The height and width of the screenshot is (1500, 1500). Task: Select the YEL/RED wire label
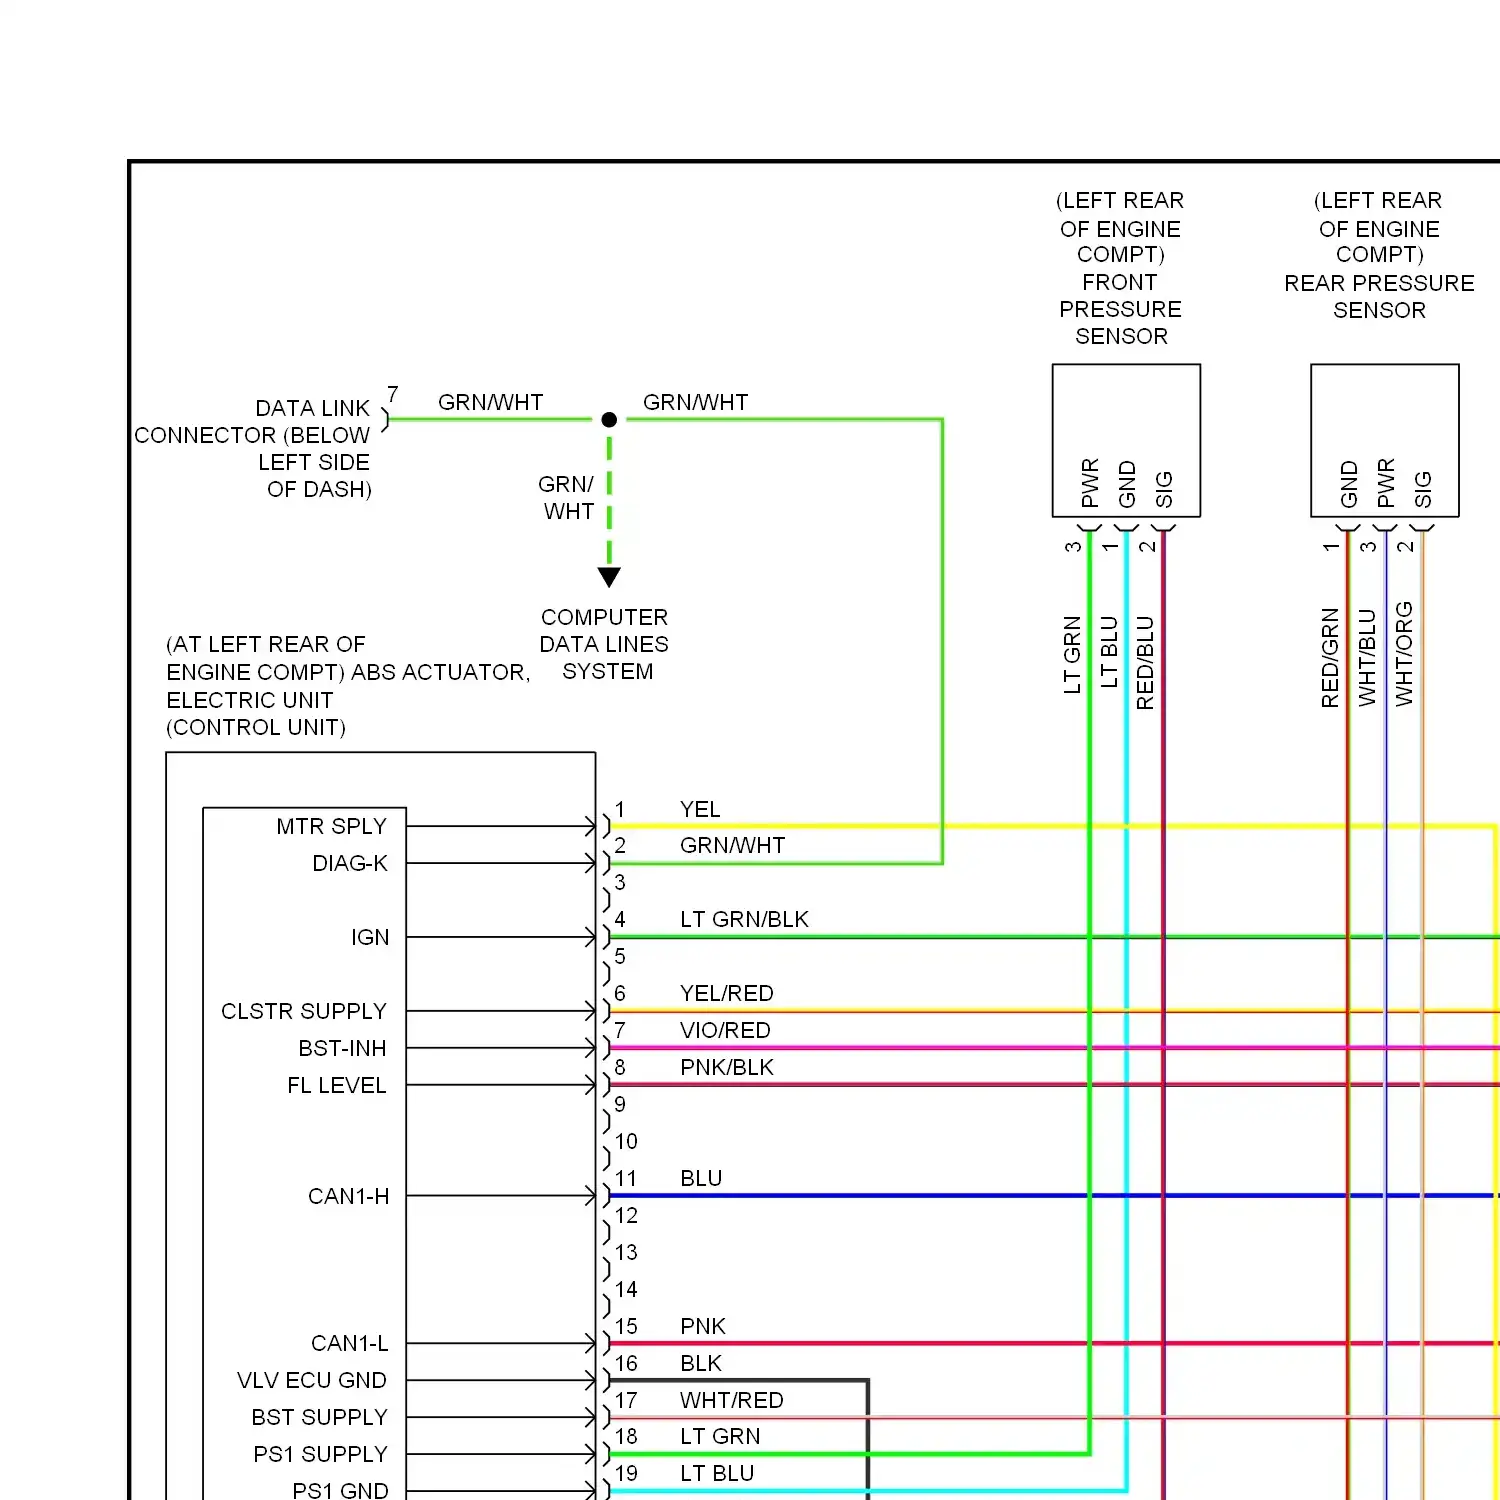[x=727, y=993]
